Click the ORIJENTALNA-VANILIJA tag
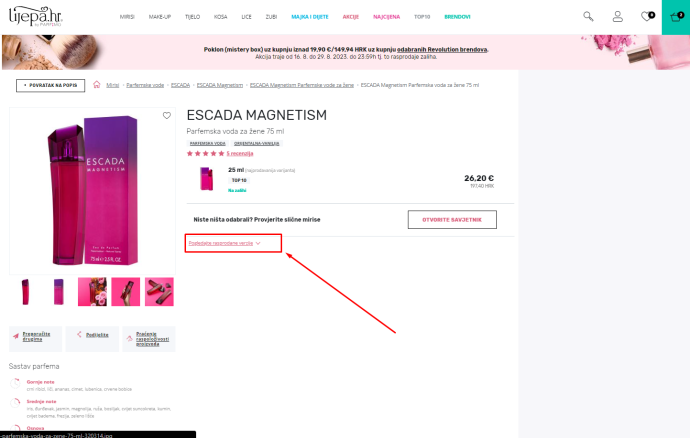This screenshot has width=690, height=438. click(x=258, y=143)
